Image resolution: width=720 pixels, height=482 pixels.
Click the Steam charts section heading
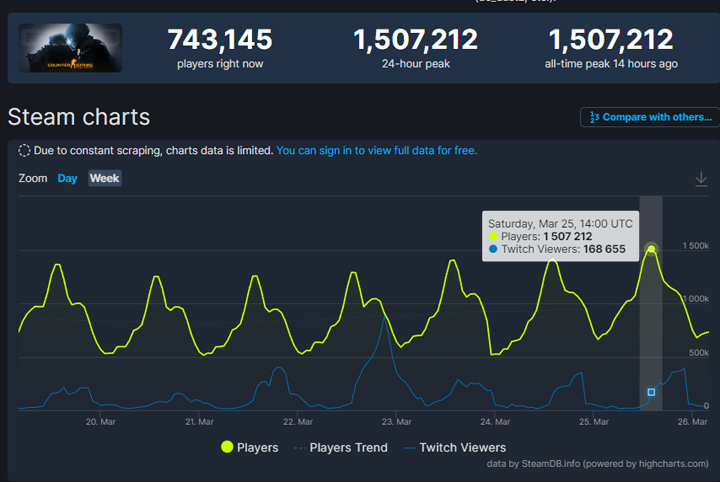click(x=78, y=117)
